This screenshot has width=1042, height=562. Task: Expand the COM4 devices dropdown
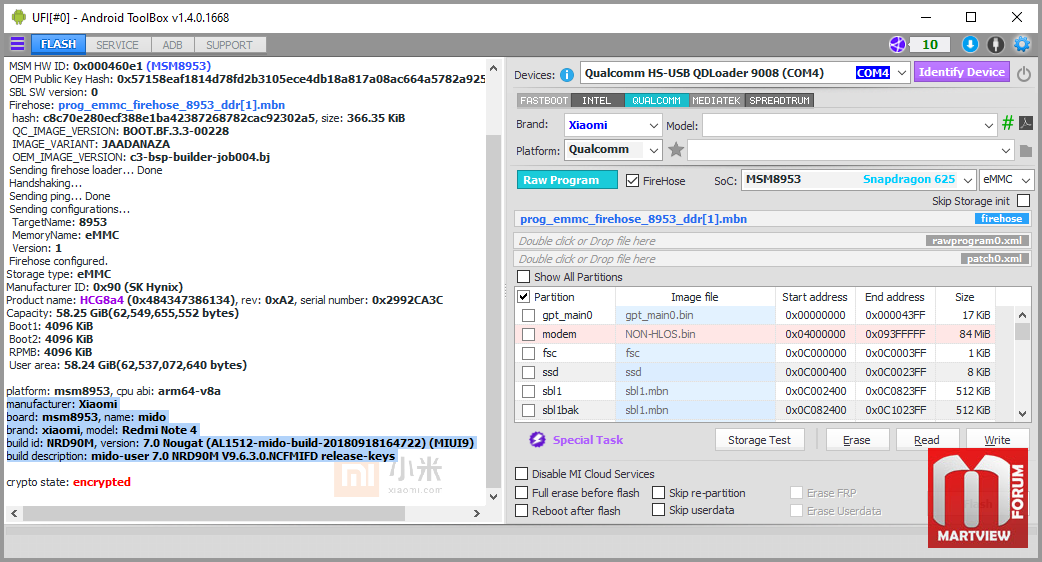tap(902, 73)
